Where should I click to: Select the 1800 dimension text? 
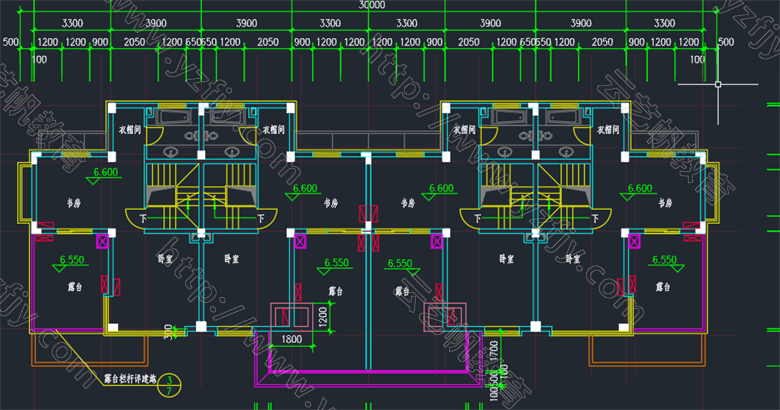tap(292, 339)
